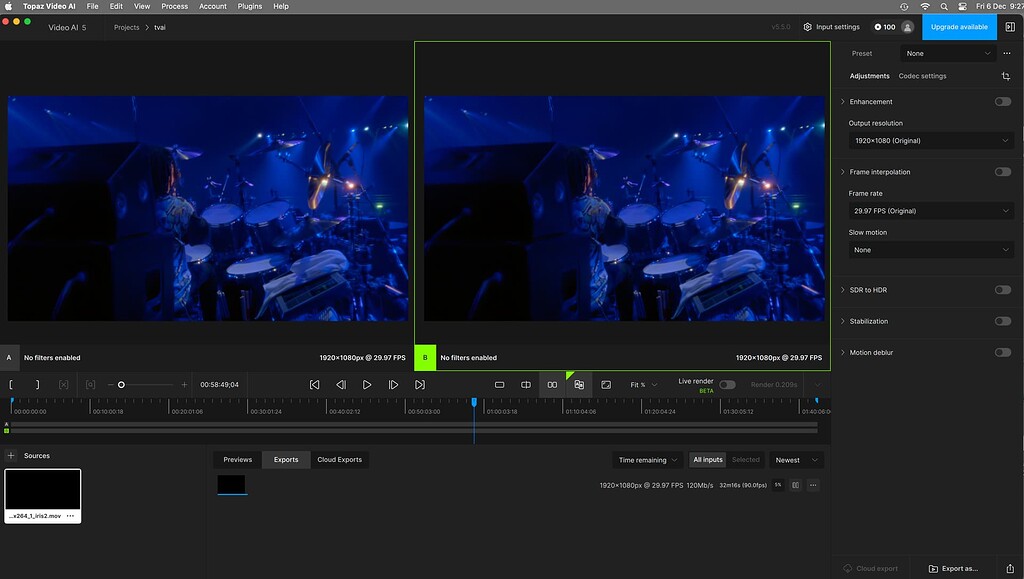
Task: Open the Frame rate dropdown
Action: click(x=931, y=211)
